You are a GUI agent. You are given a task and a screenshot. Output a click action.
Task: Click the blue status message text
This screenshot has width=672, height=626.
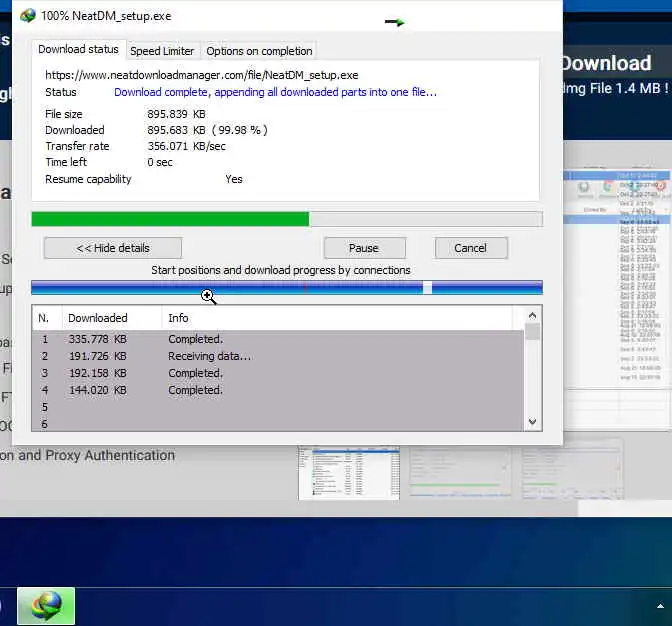(276, 93)
